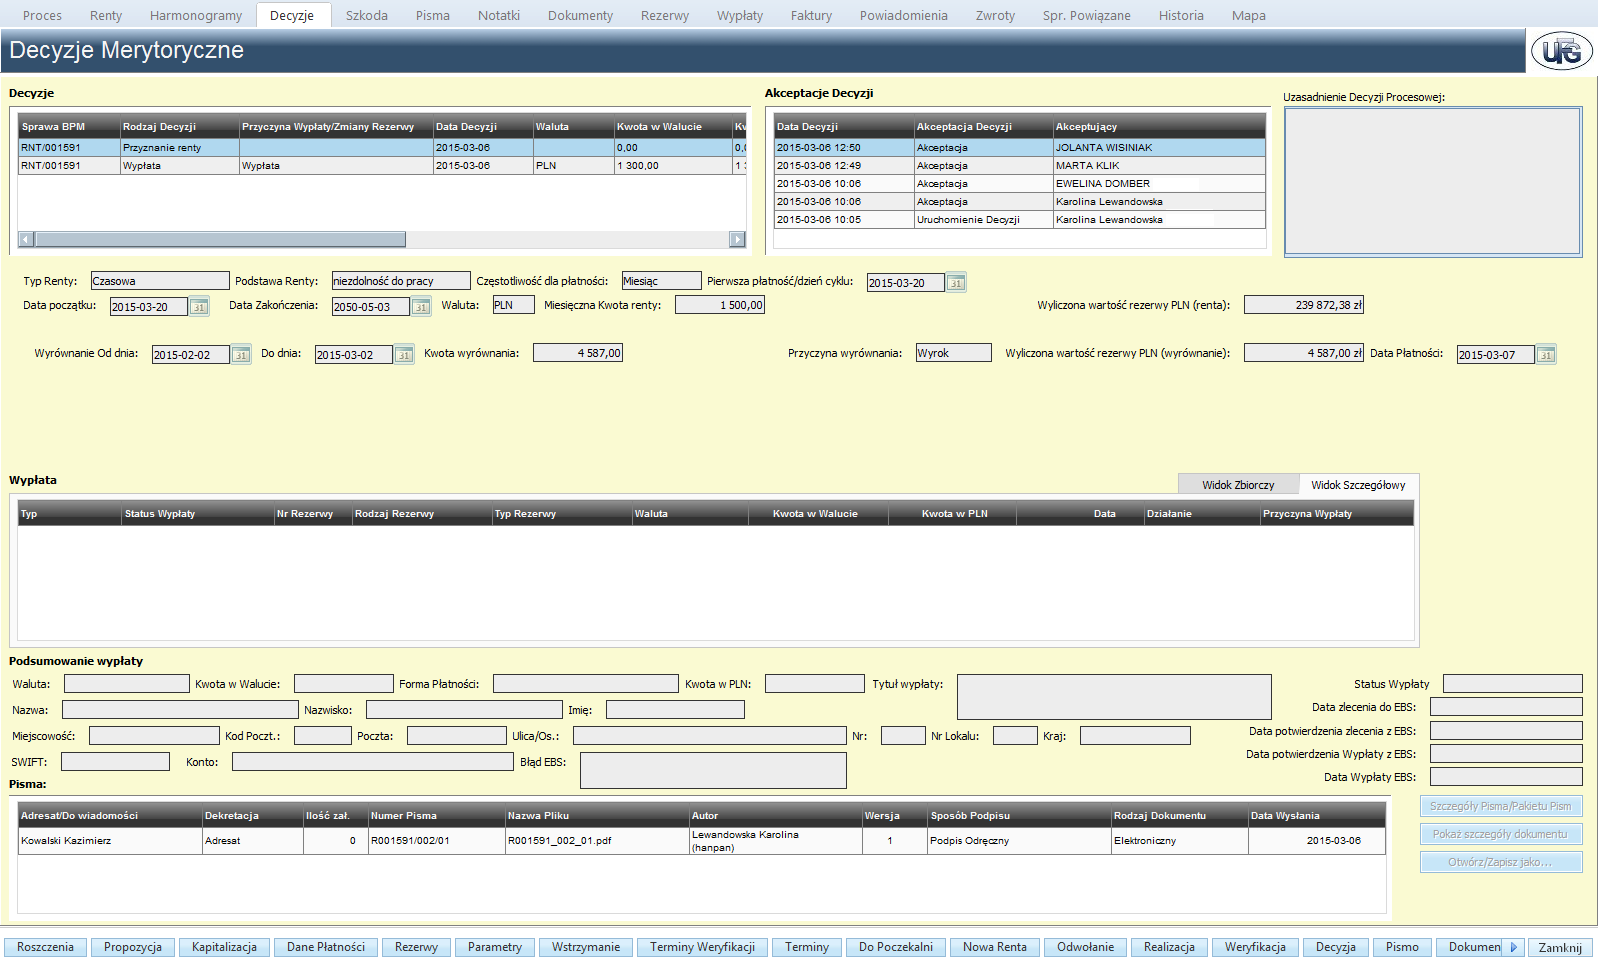Viewport: 1598px width, 961px height.
Task: Open the Faktury tab
Action: 811,15
